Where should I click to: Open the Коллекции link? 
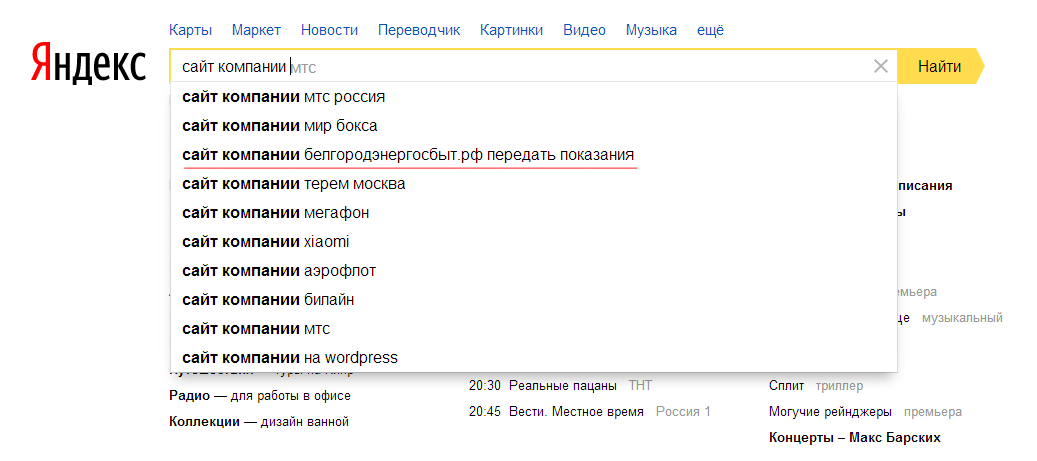coord(204,422)
